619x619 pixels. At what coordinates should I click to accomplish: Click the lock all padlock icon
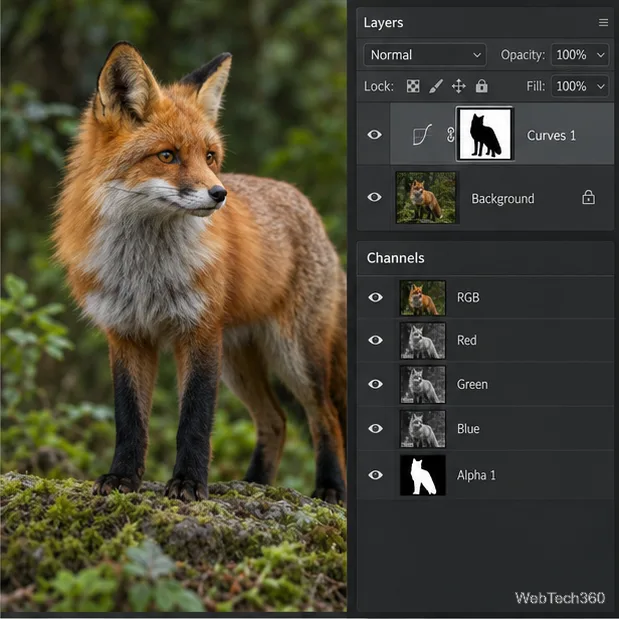pos(481,86)
